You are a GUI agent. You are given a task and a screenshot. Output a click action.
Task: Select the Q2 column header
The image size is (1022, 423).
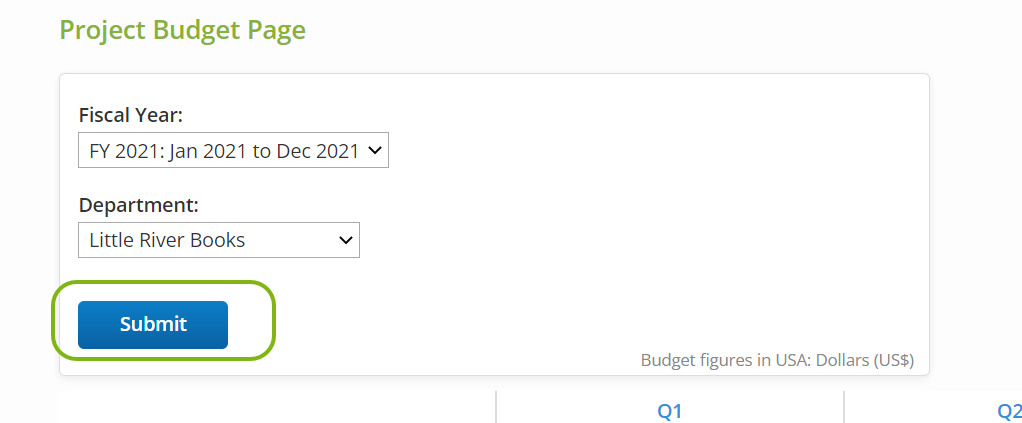pos(1009,411)
